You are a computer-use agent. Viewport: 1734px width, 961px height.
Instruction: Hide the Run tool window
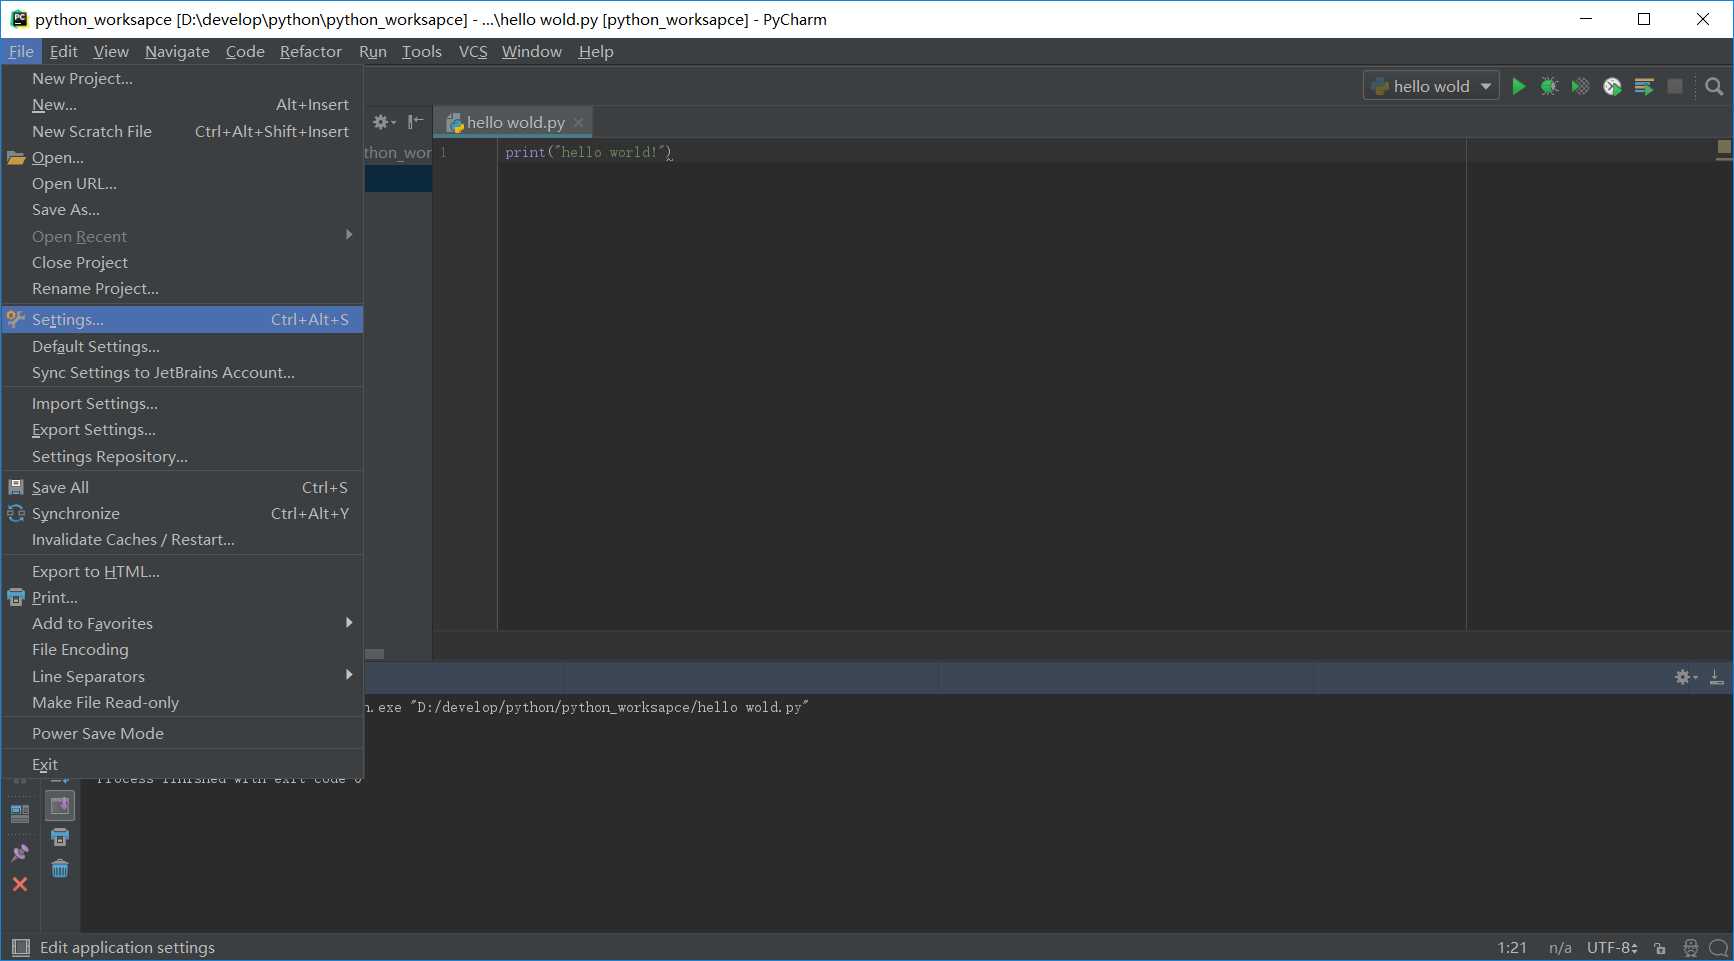(1716, 677)
